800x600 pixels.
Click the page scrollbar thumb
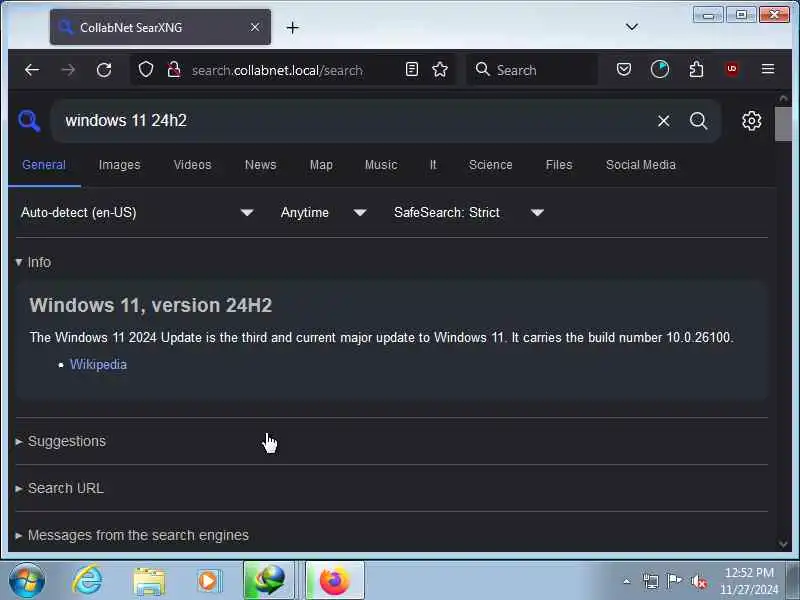pyautogui.click(x=783, y=123)
